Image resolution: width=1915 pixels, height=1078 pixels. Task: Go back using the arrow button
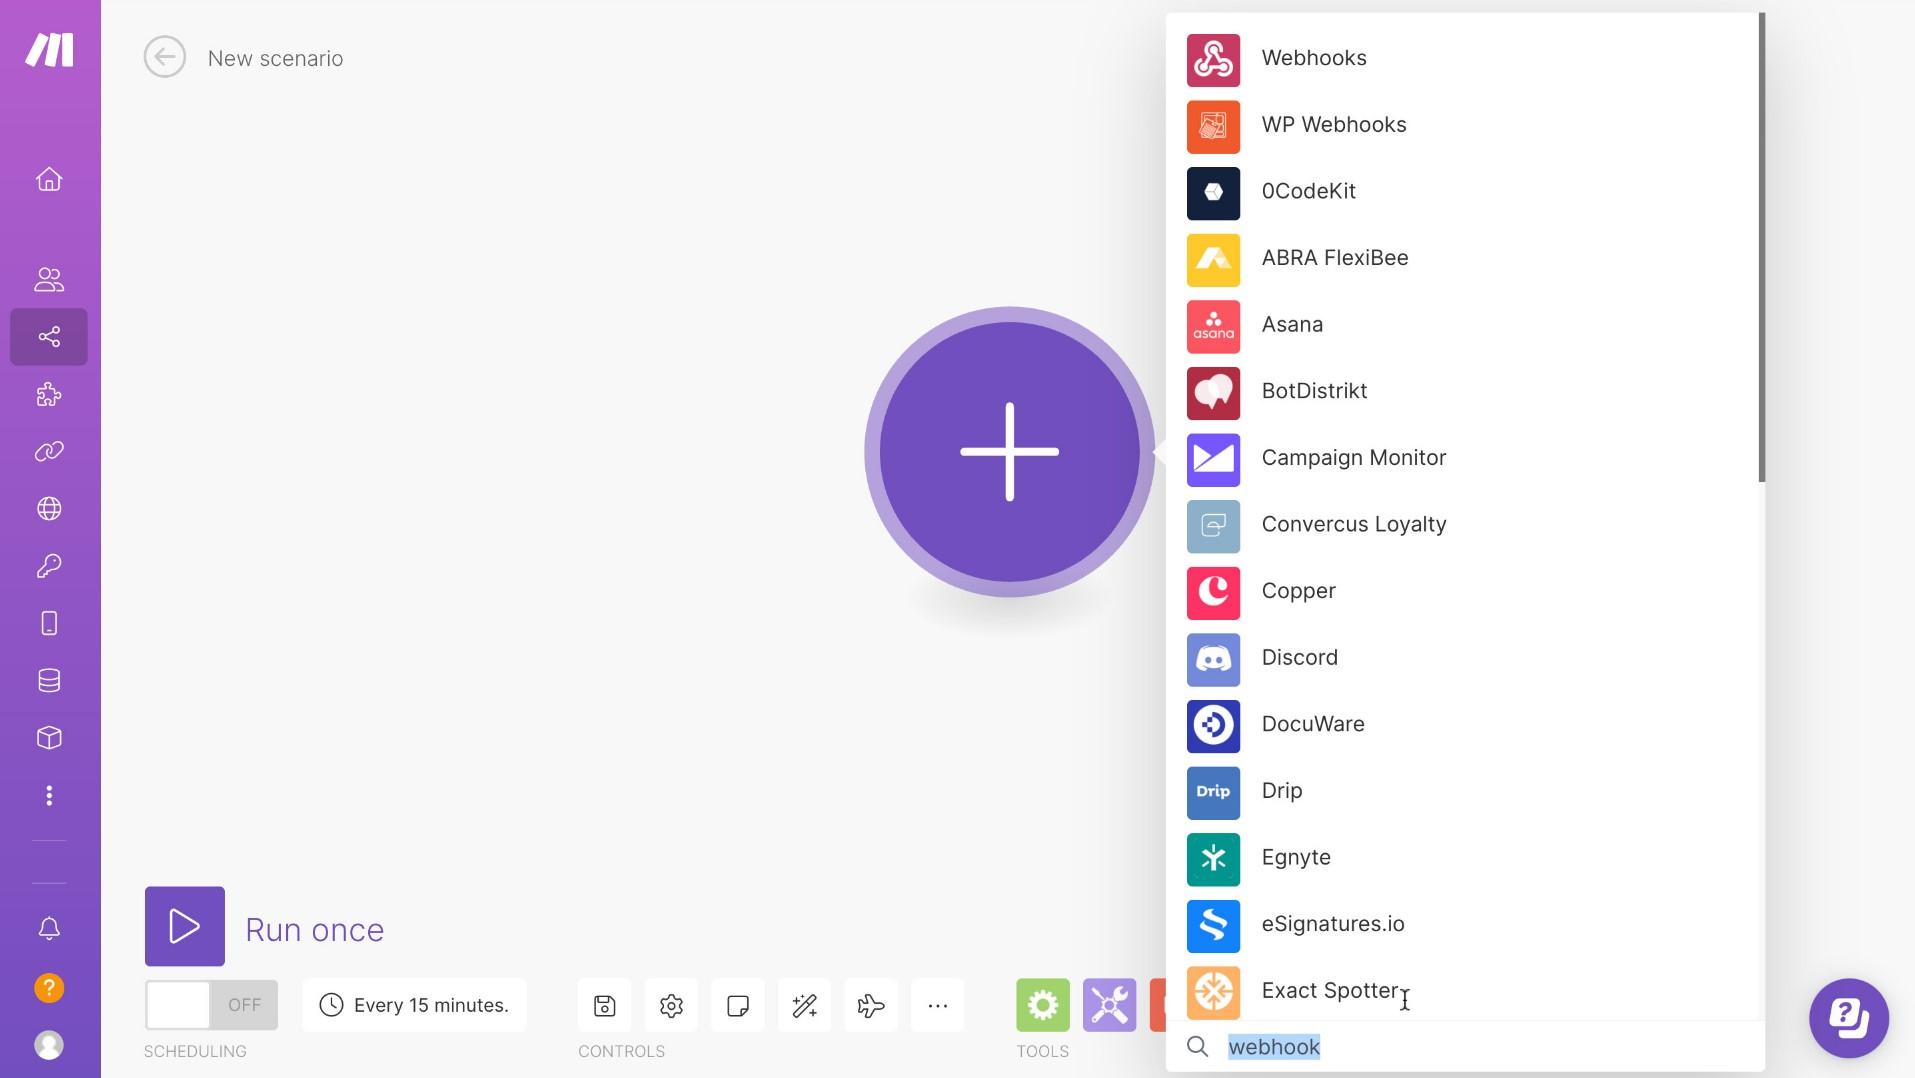click(165, 57)
